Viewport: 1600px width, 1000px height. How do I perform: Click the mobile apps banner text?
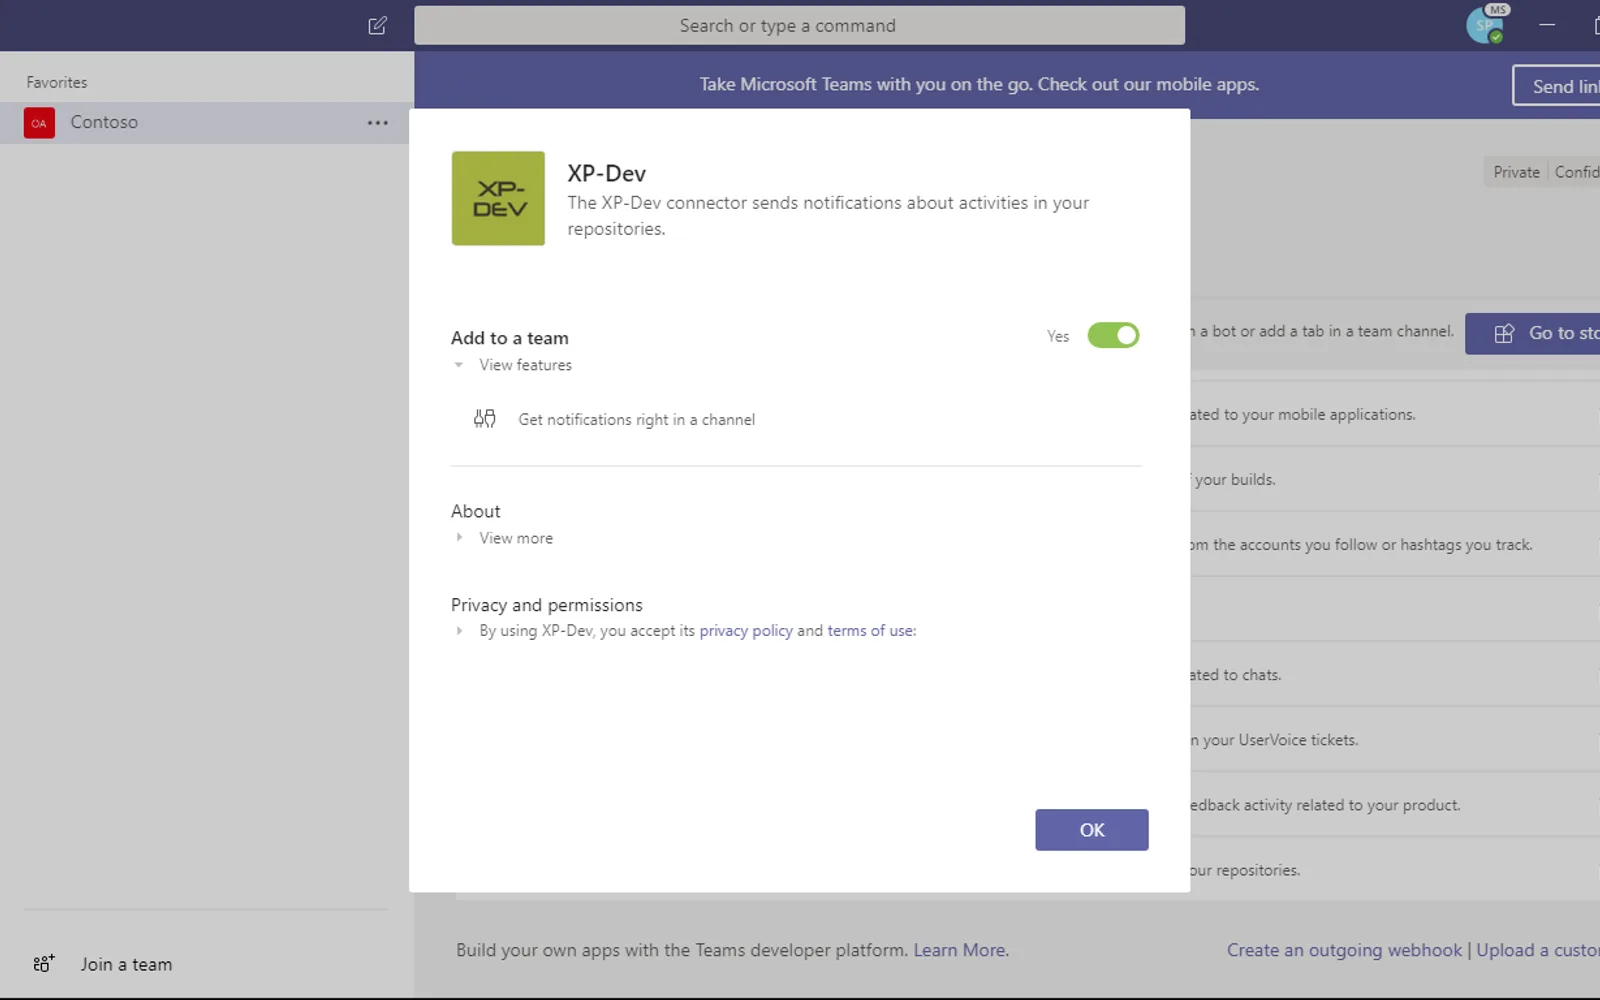tap(979, 85)
